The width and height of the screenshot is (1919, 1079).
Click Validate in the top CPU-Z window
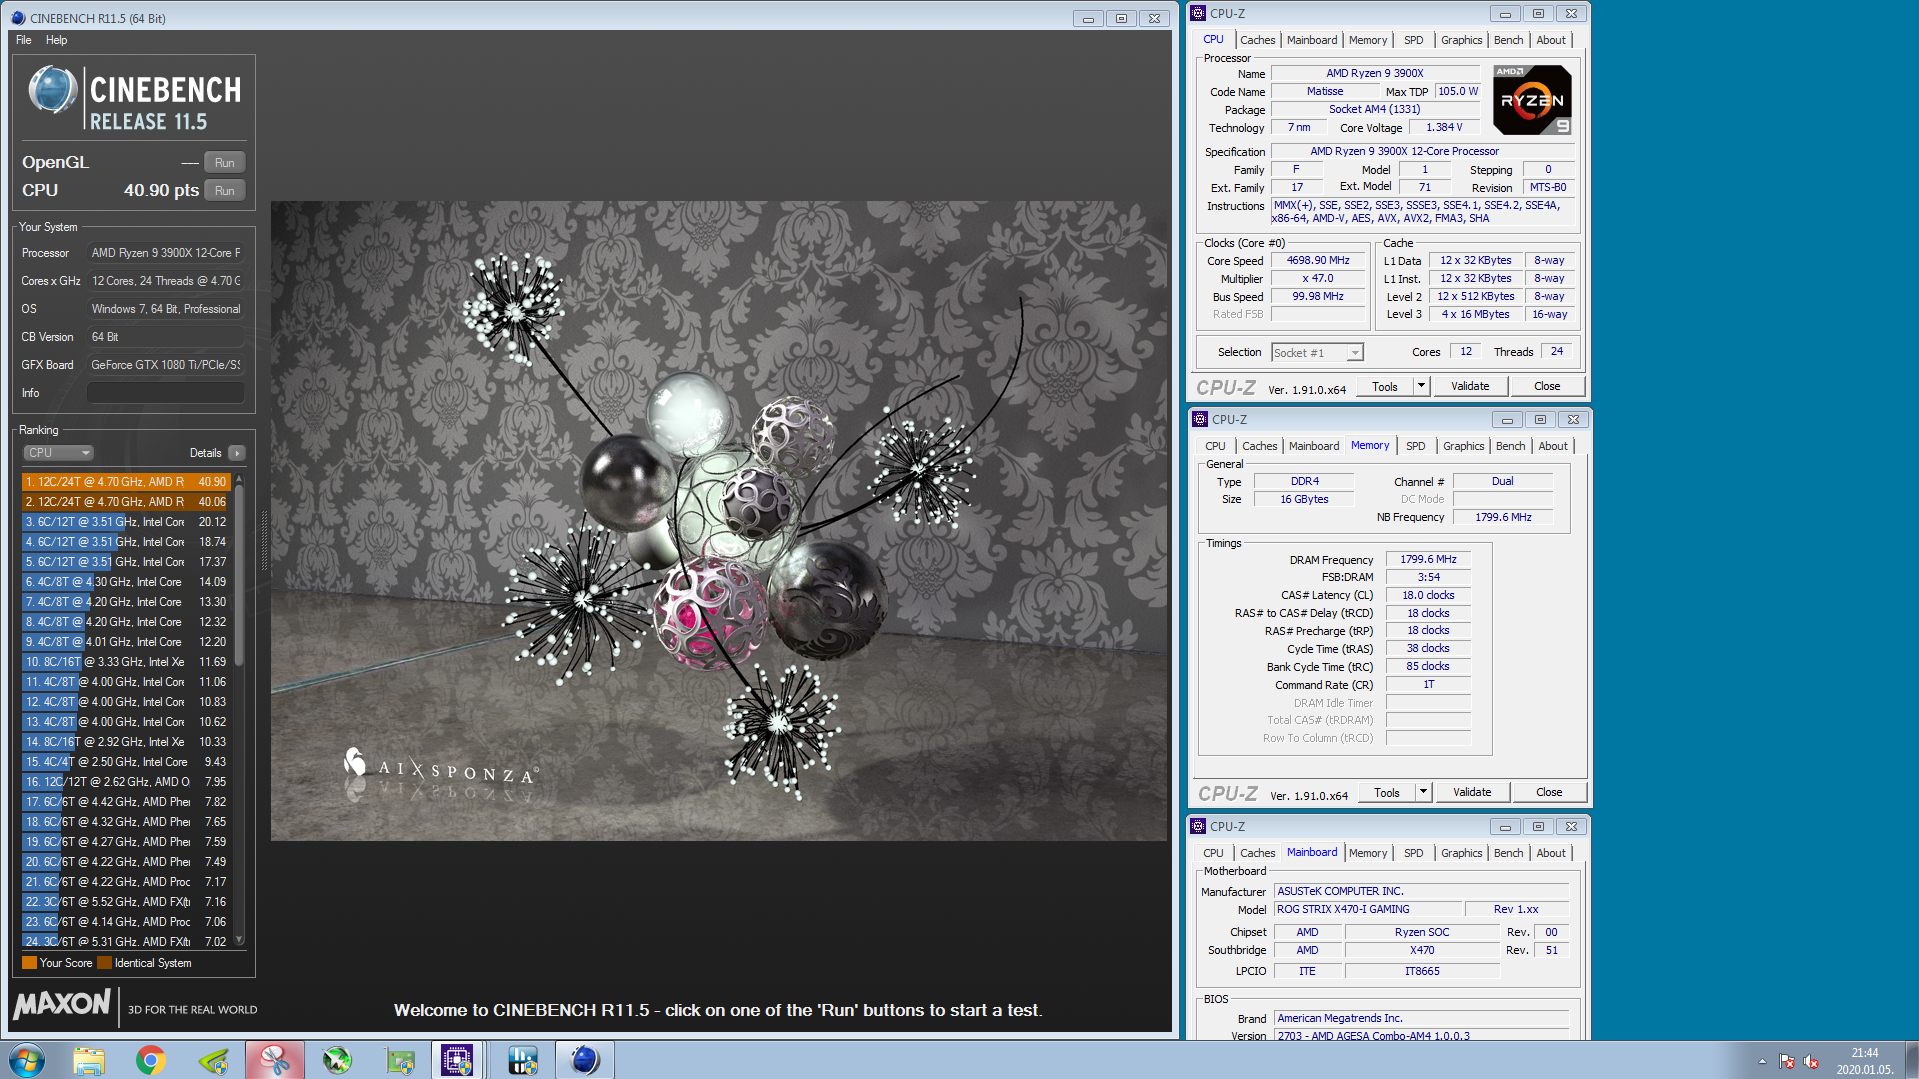[1470, 386]
